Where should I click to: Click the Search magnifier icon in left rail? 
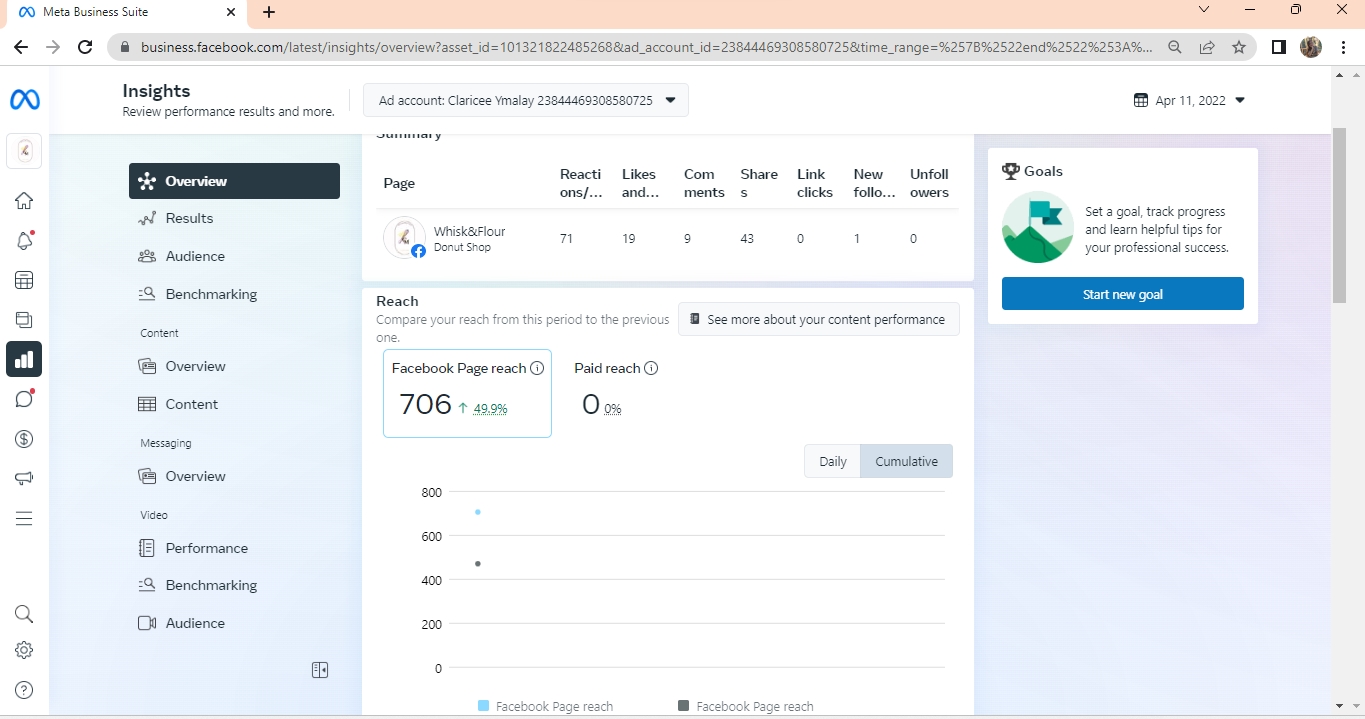[24, 614]
